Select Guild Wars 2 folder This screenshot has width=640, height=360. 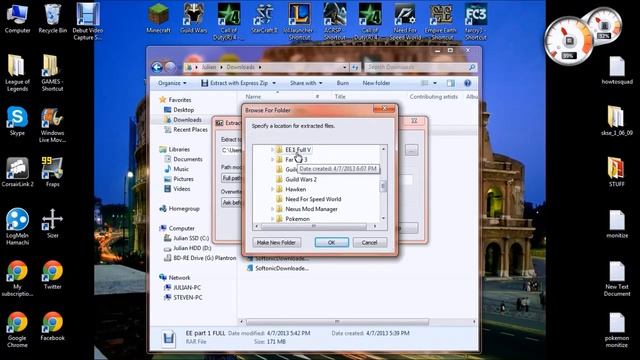pos(301,179)
